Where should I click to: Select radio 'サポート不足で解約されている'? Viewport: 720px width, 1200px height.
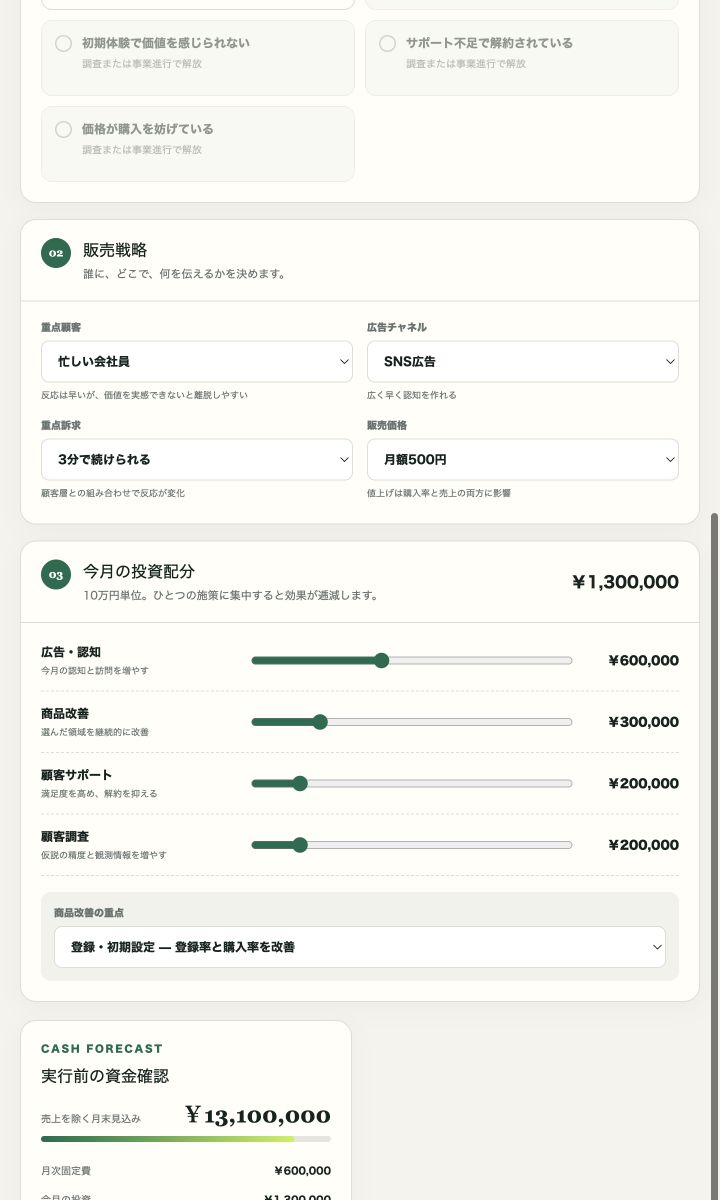click(387, 43)
